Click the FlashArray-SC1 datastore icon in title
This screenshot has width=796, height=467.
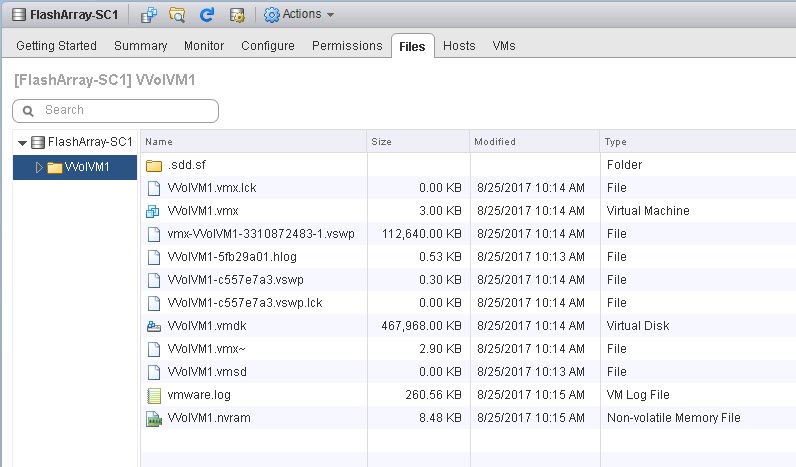(x=19, y=15)
